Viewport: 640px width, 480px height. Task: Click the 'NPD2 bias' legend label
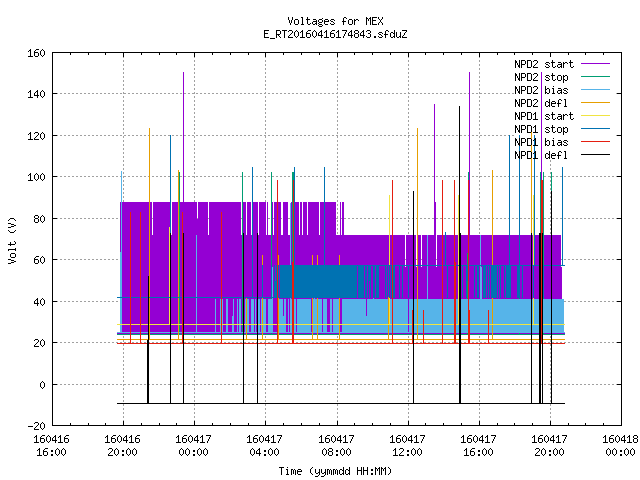[x=541, y=90]
